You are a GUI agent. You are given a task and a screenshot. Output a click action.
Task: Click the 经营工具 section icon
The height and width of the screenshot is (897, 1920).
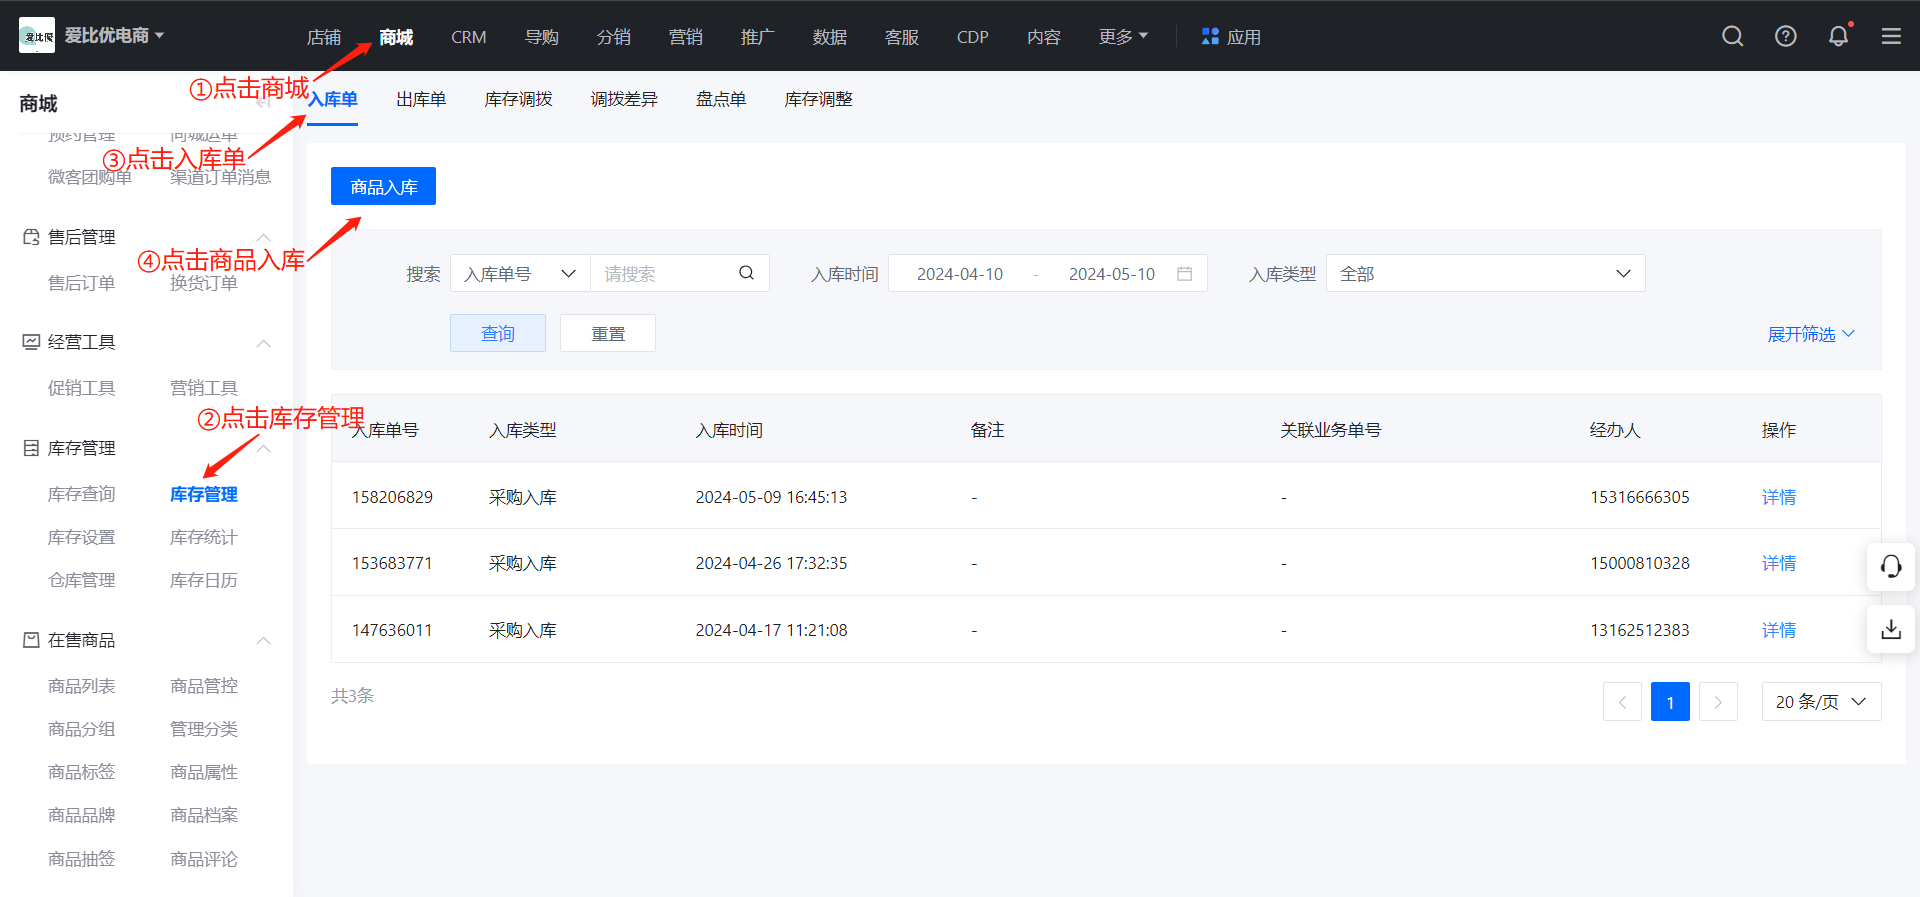coord(31,342)
